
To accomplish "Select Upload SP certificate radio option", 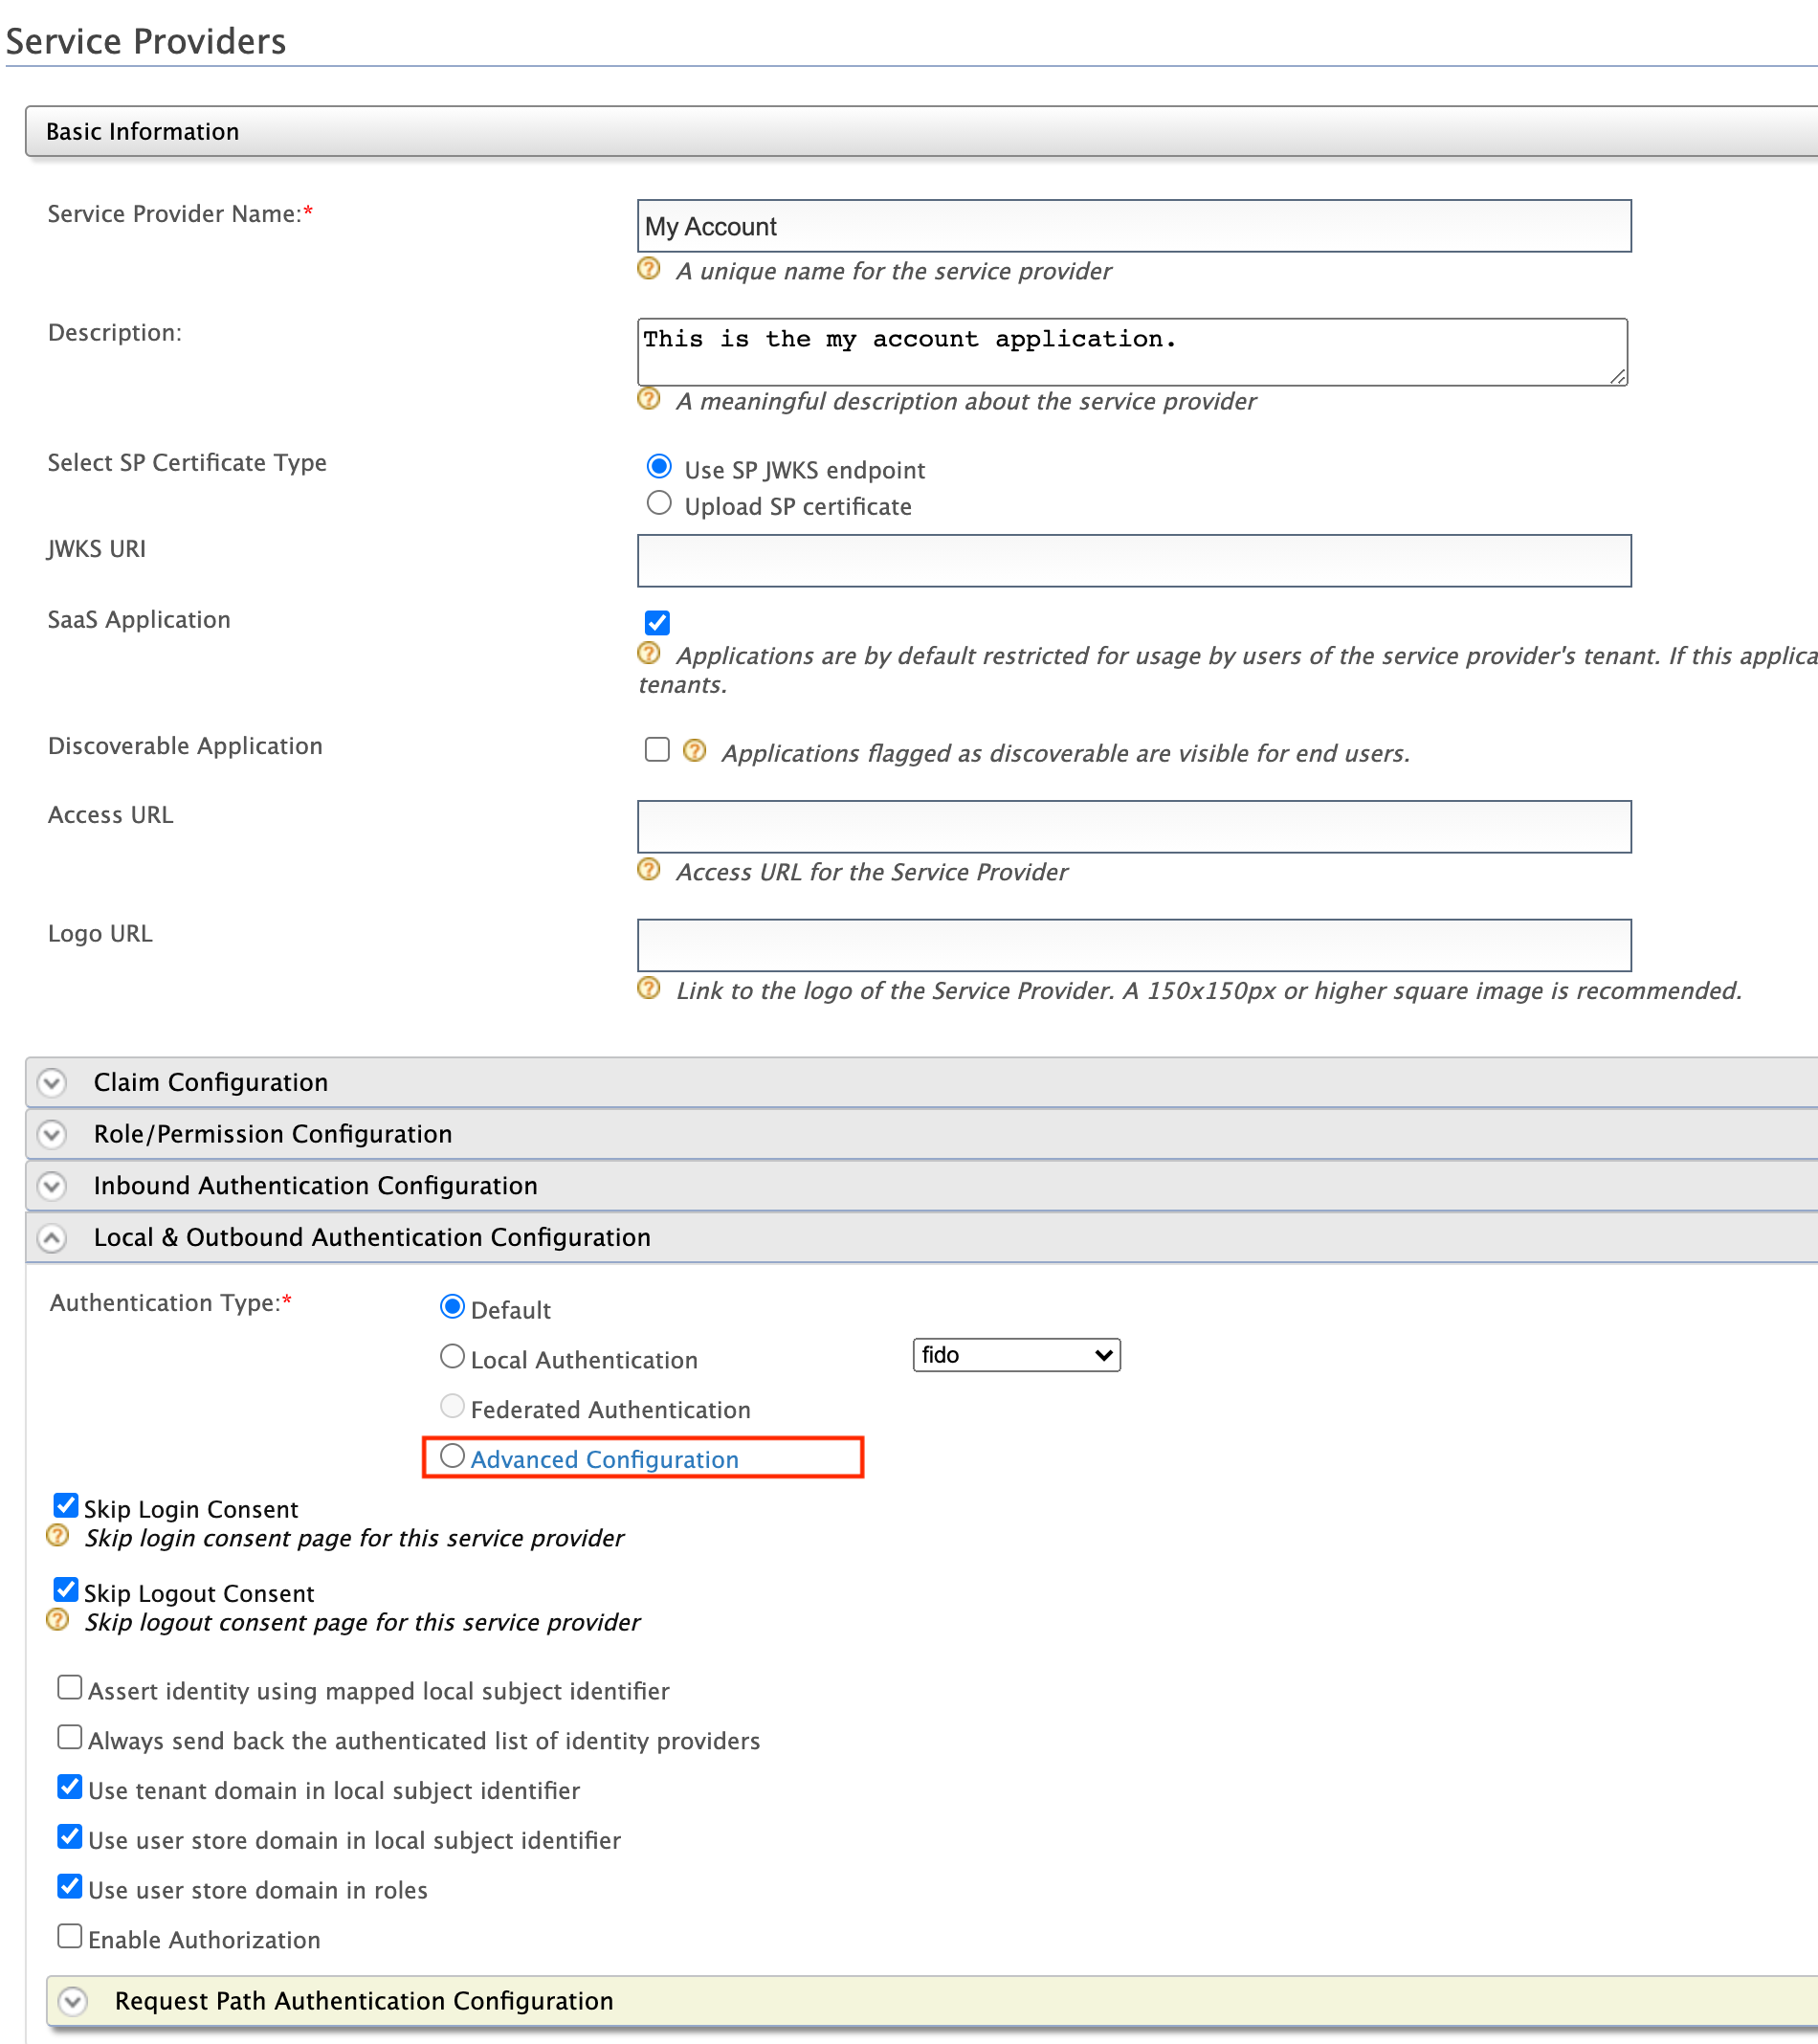I will [x=659, y=503].
